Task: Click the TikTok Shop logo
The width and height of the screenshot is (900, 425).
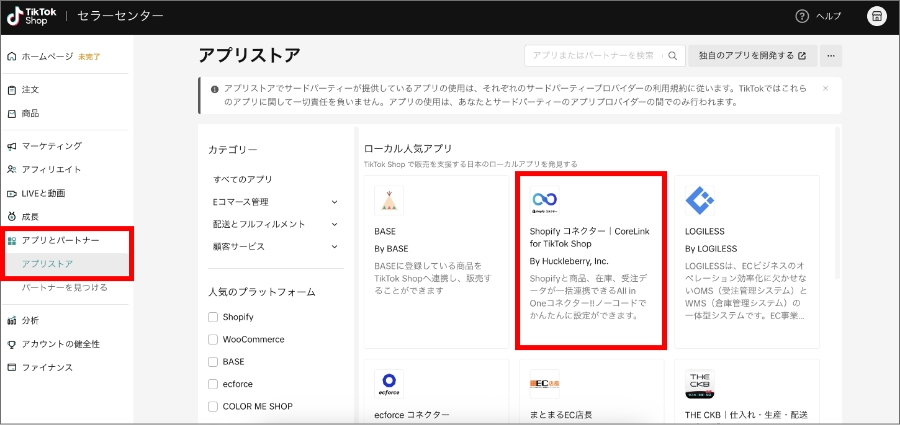Action: 32,16
